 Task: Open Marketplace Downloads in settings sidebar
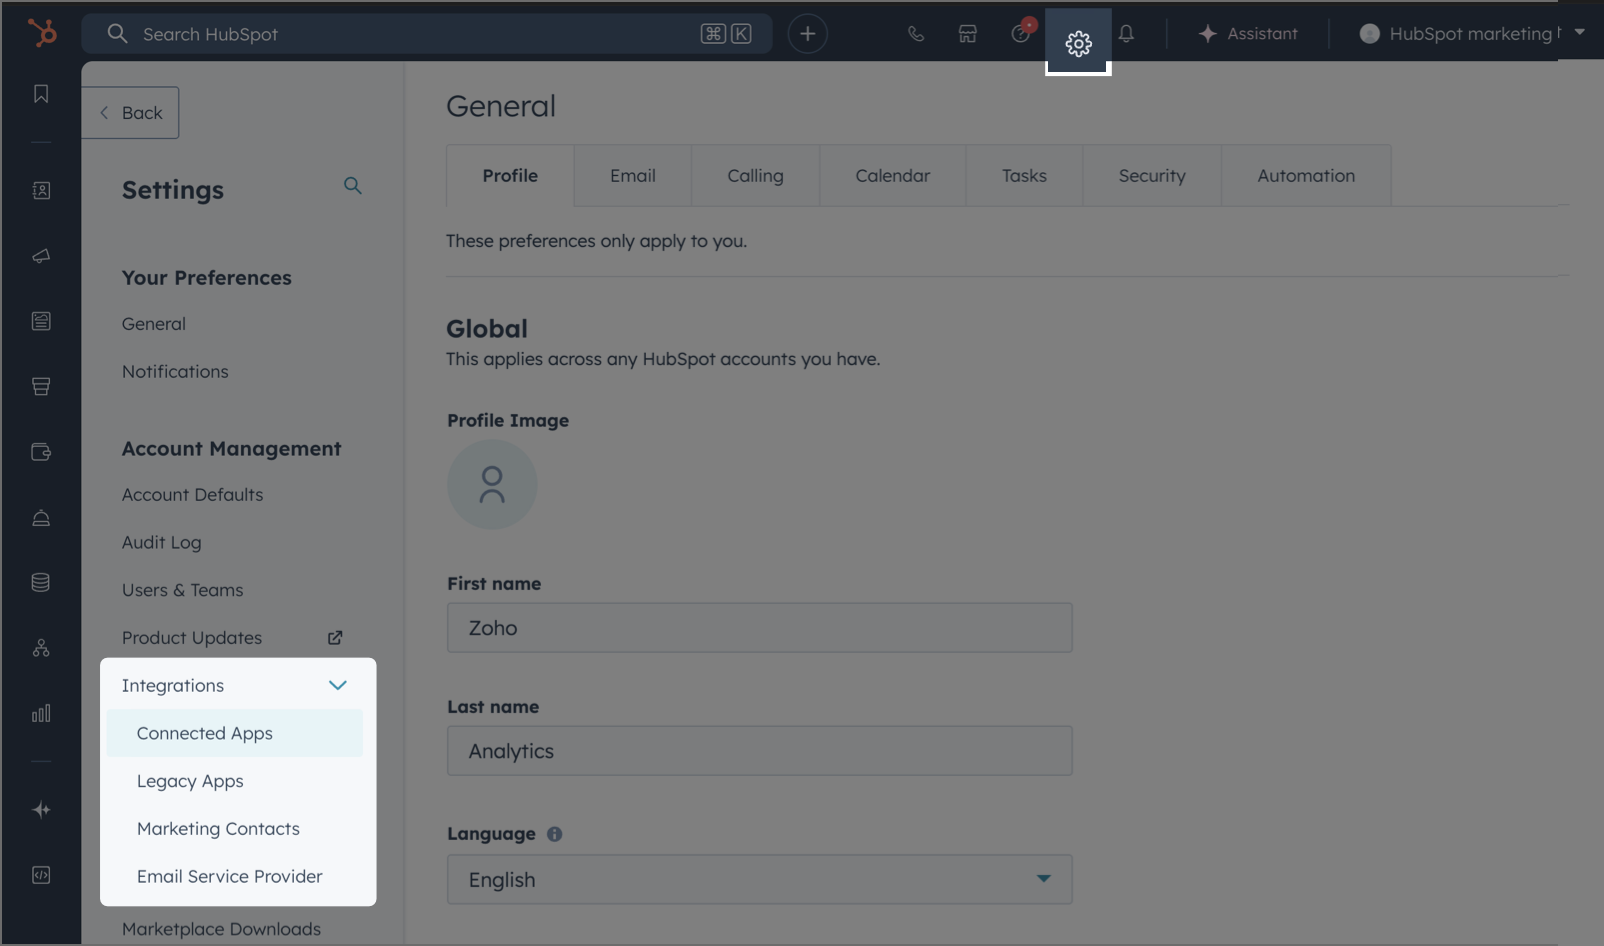(x=222, y=929)
